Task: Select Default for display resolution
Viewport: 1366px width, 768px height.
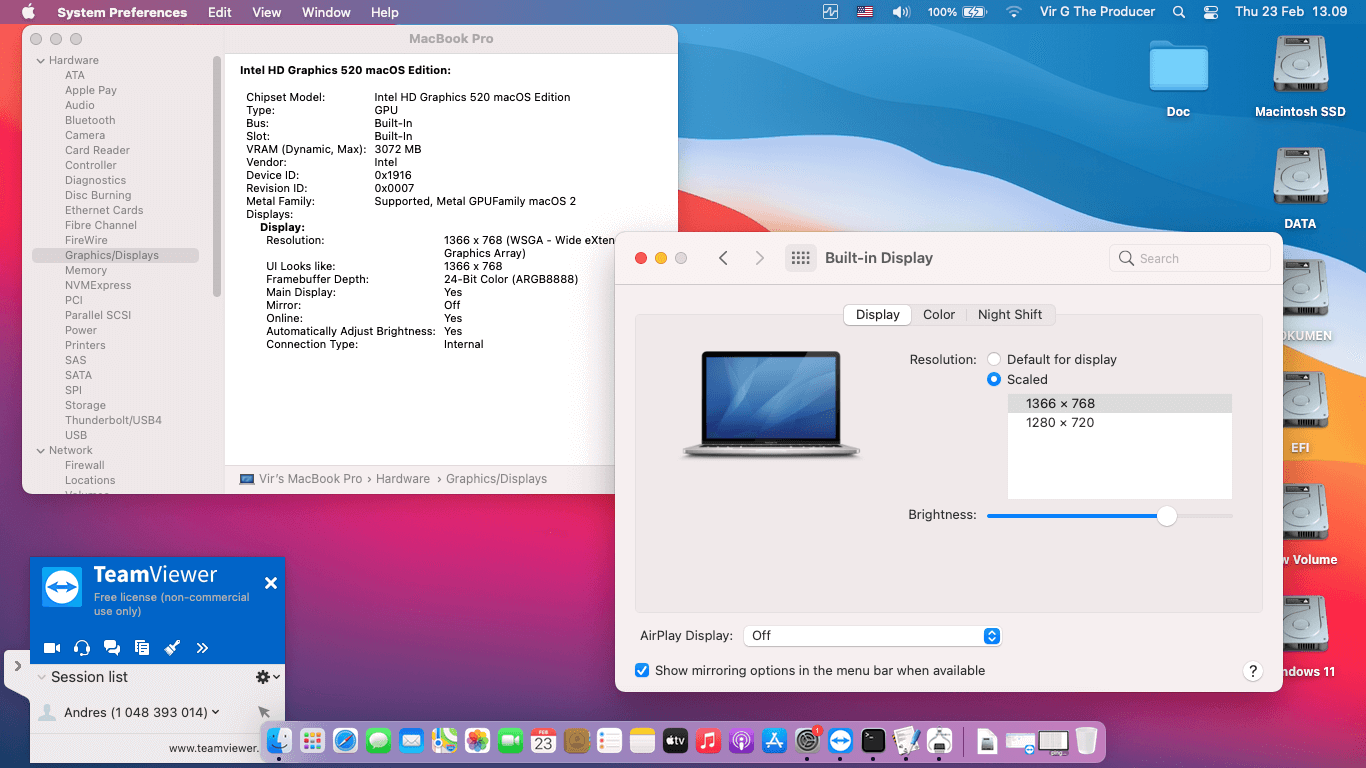Action: point(994,359)
